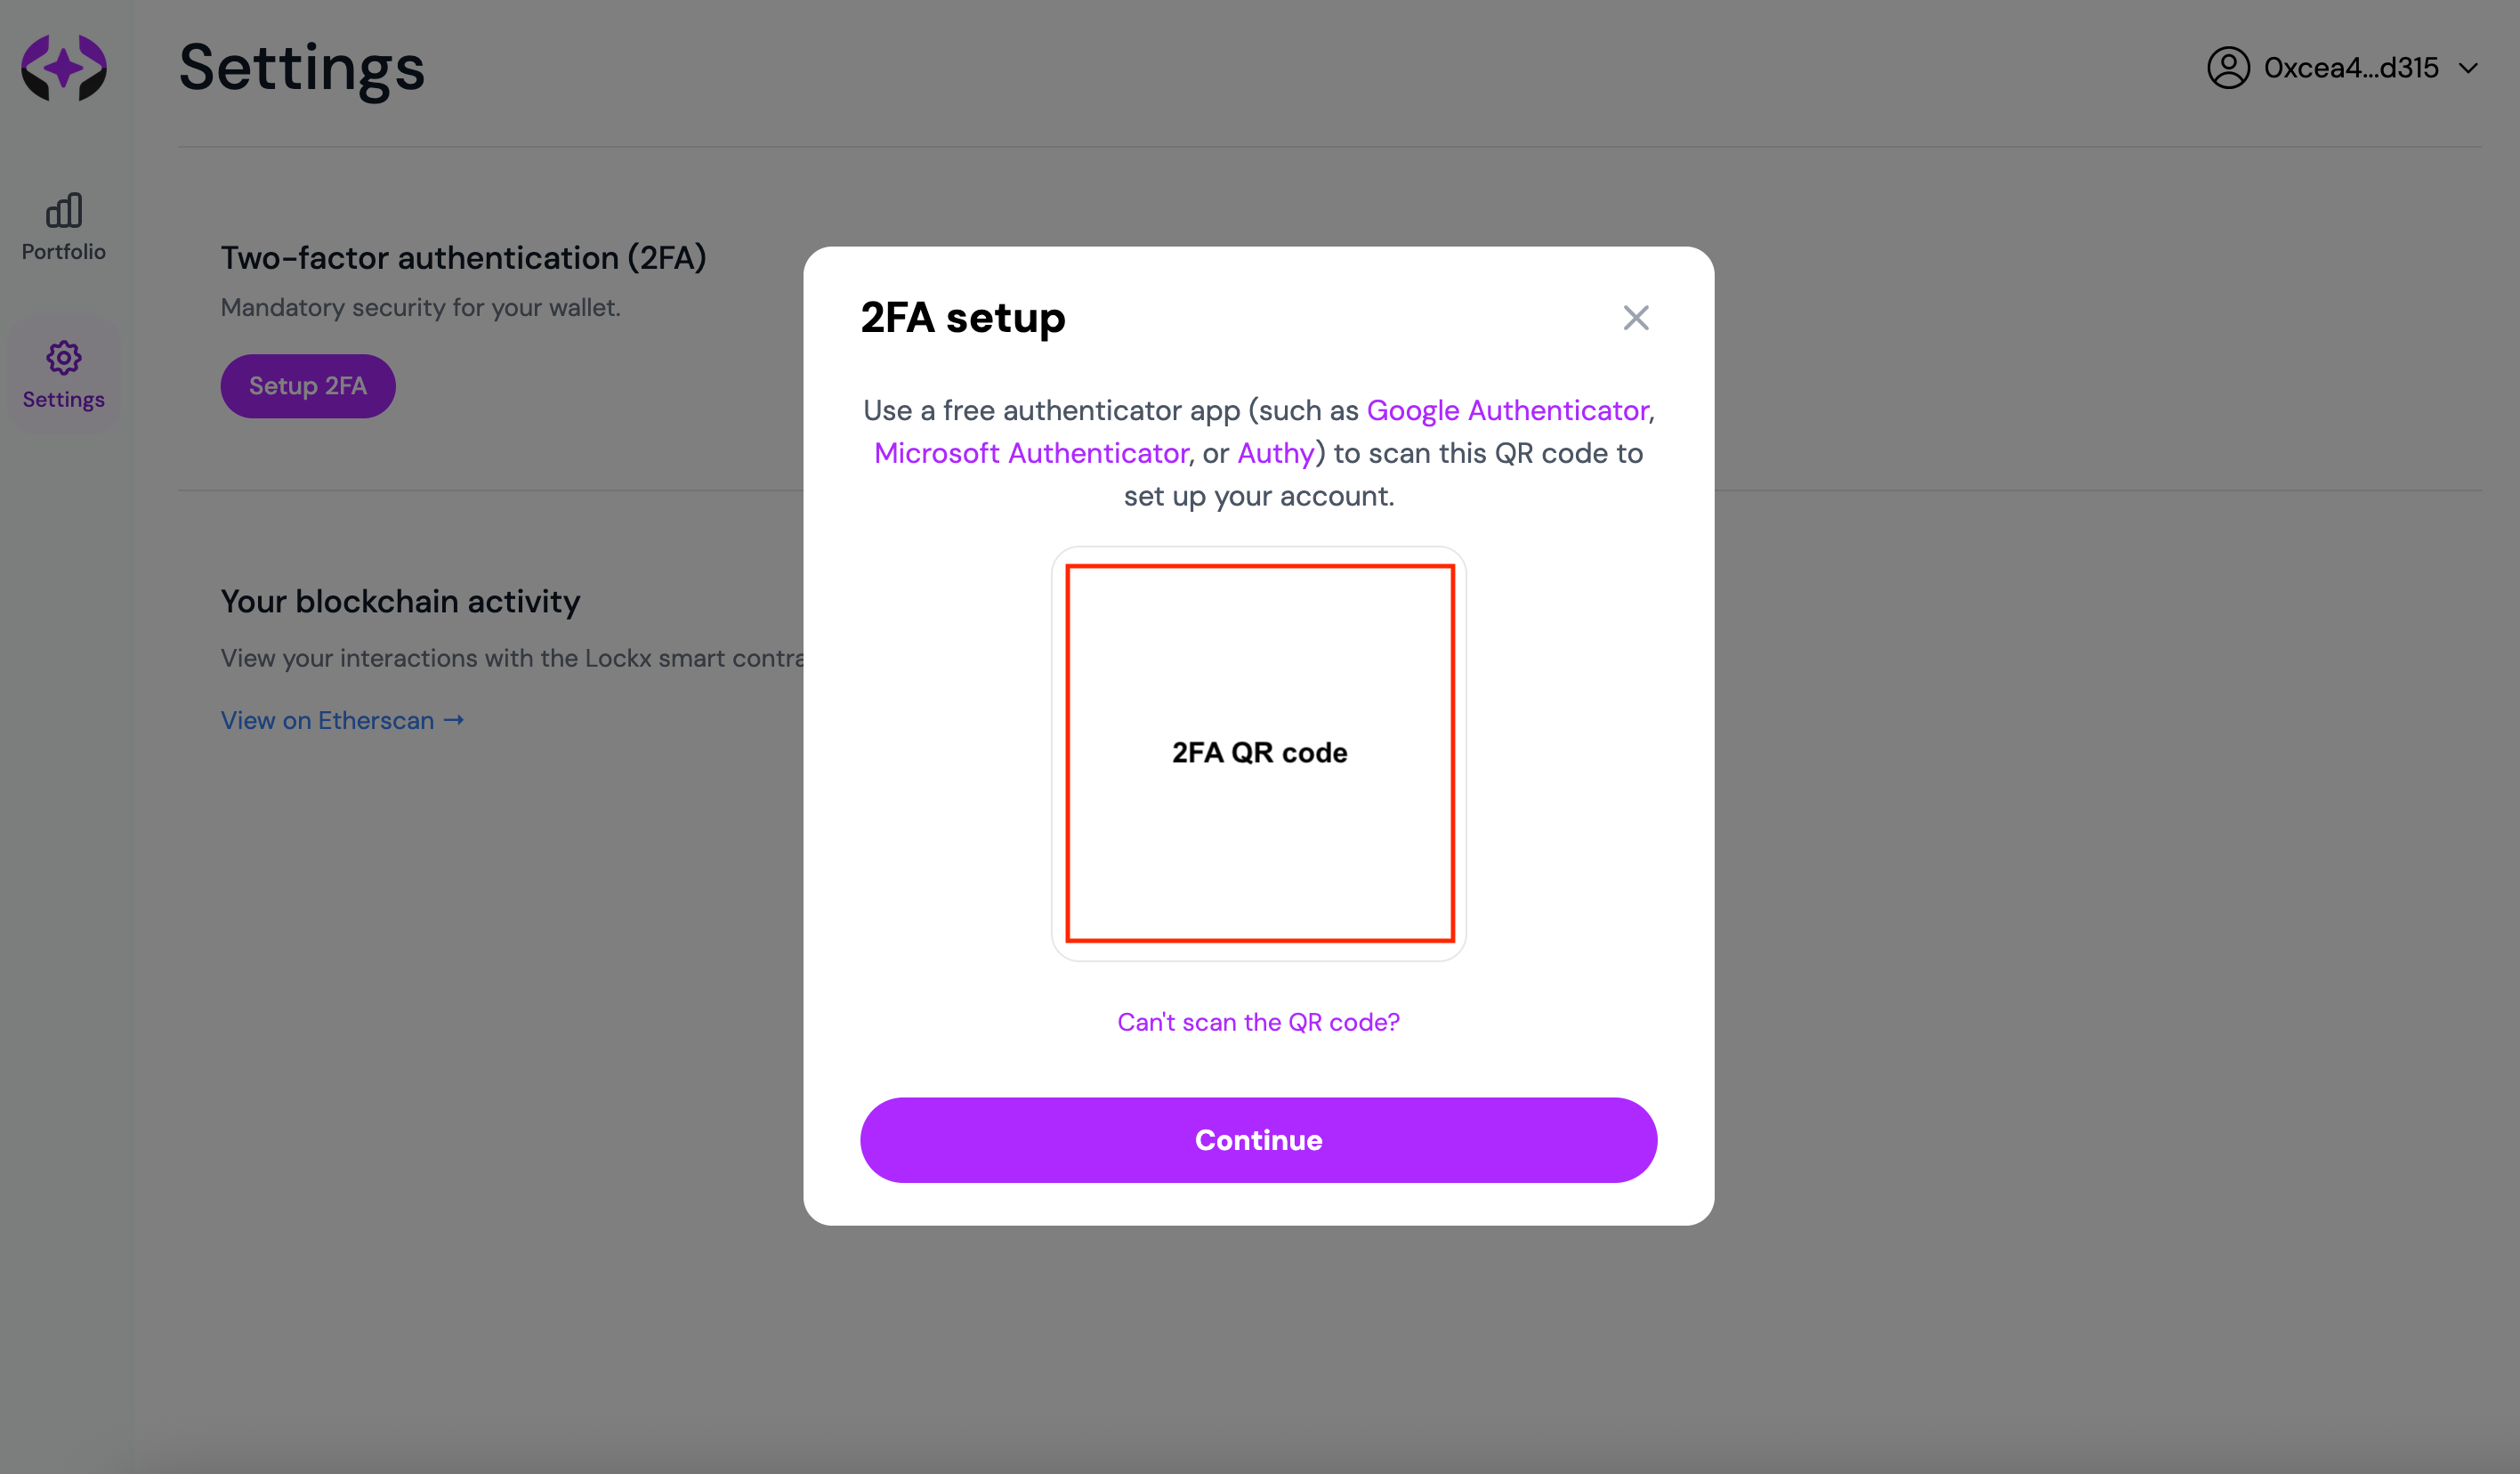Open the Microsoft Authenticator link
This screenshot has height=1474, width=2520.
click(1031, 453)
